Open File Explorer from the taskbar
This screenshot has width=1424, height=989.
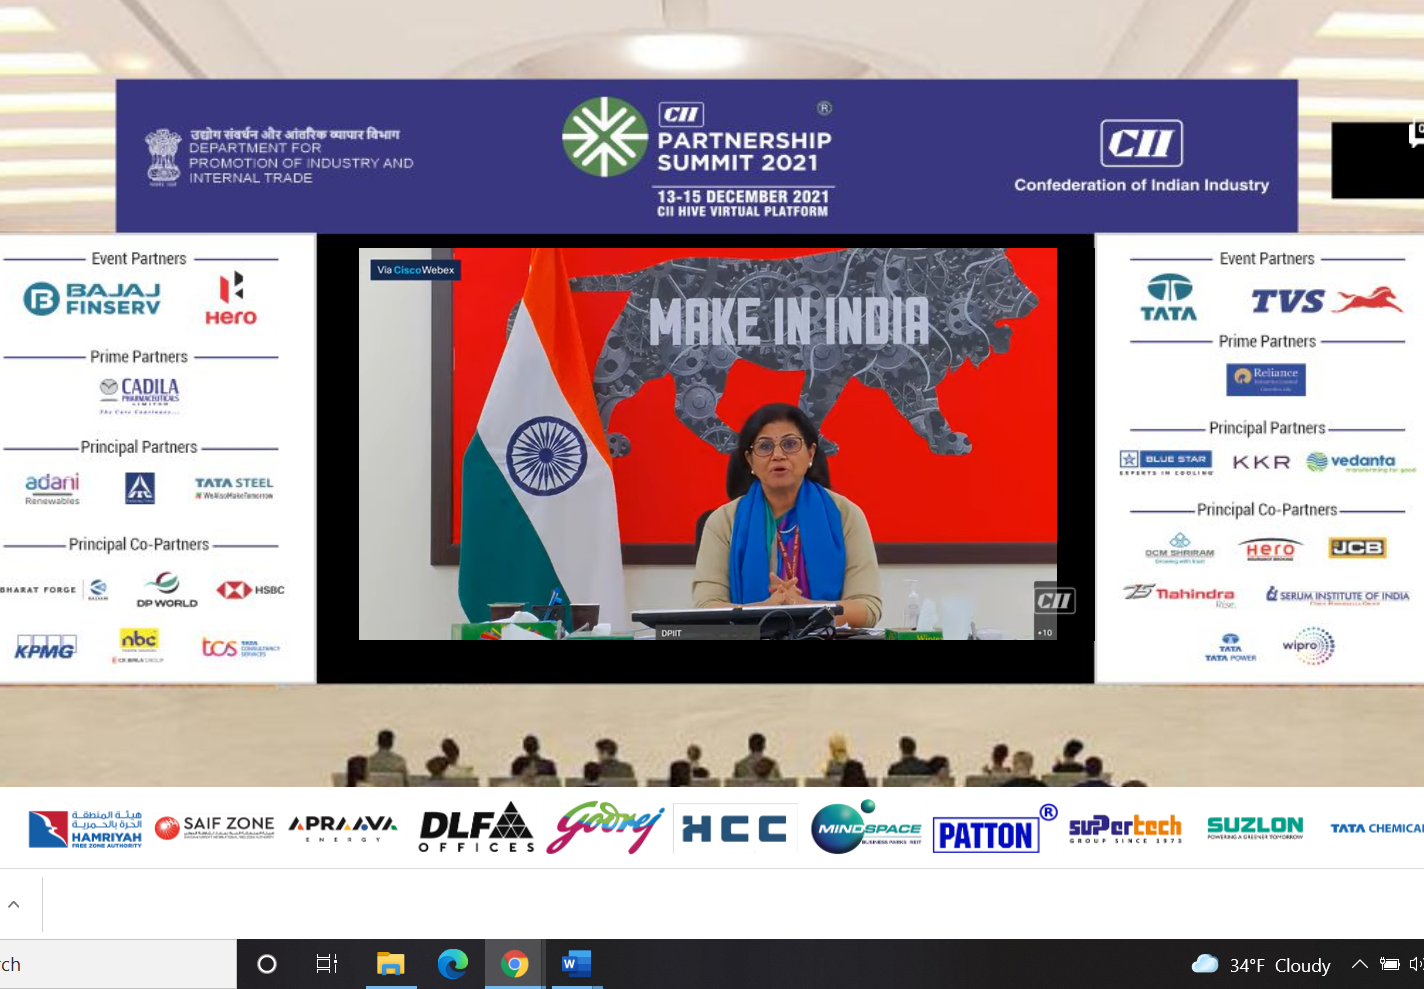[390, 964]
